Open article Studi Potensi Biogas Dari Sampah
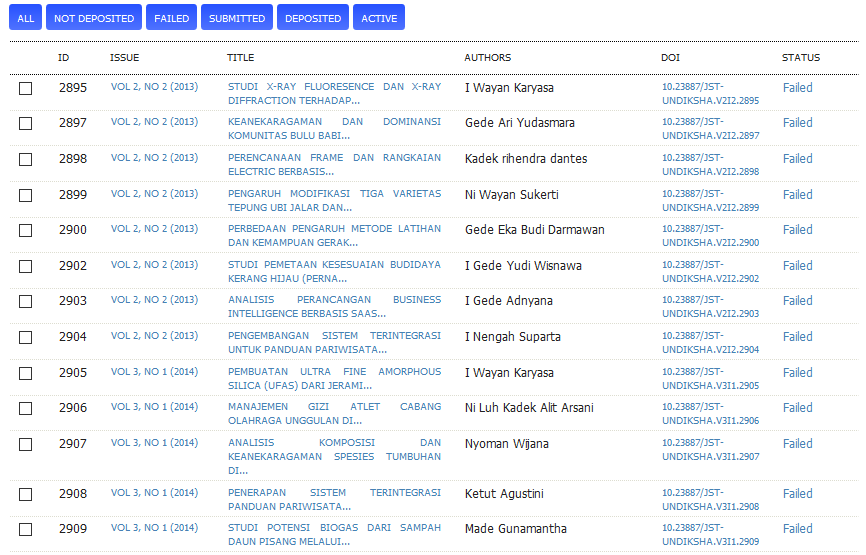This screenshot has width=866, height=555. pyautogui.click(x=334, y=535)
